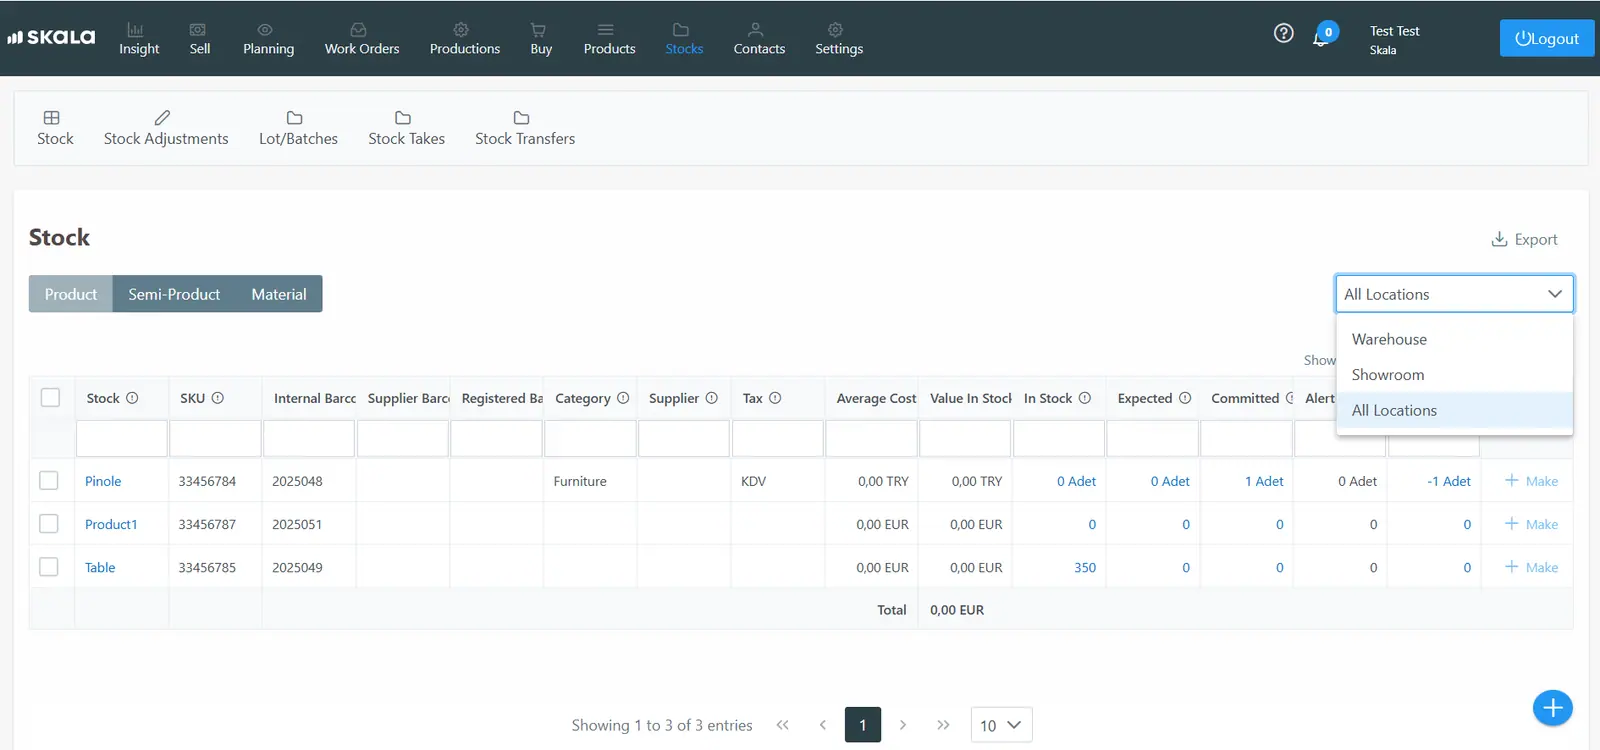Toggle the select-all header checkbox
1600x750 pixels.
51,398
